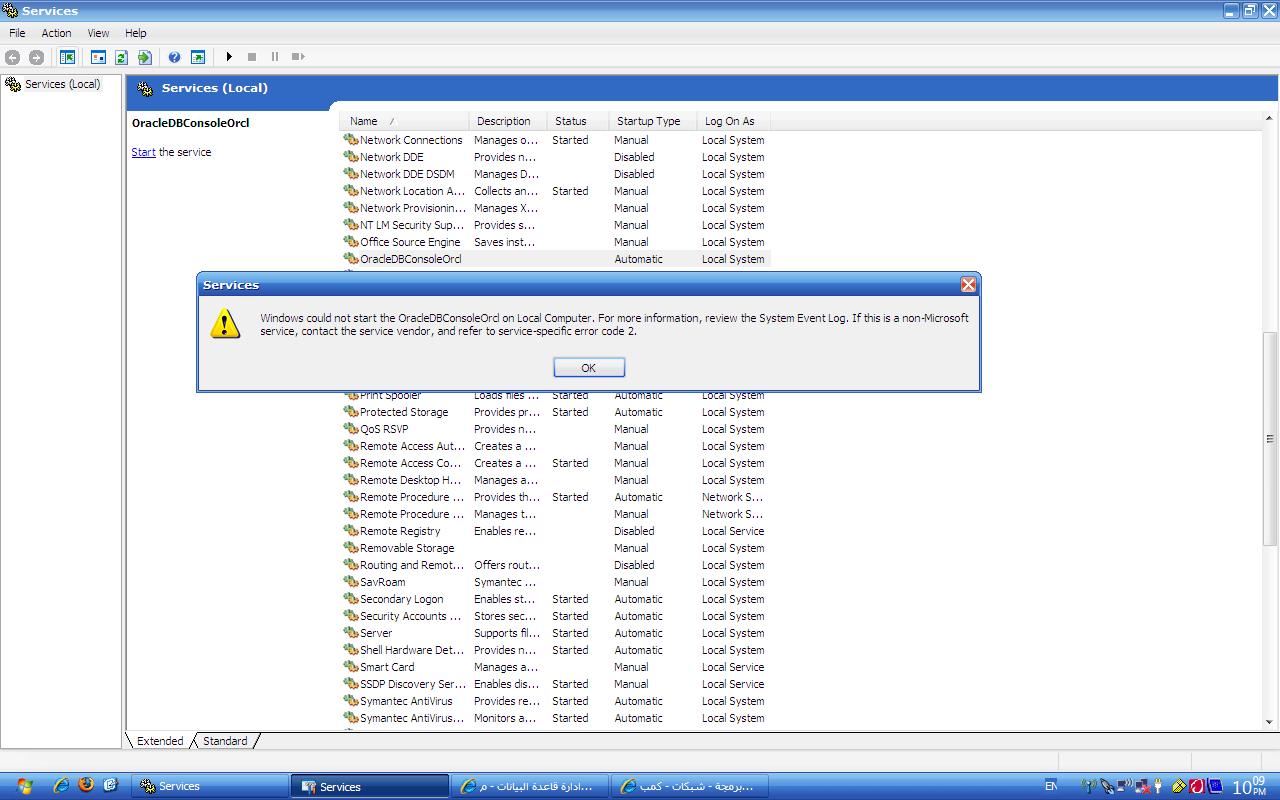This screenshot has height=800, width=1280.
Task: Switch to the Extended tab
Action: (x=160, y=741)
